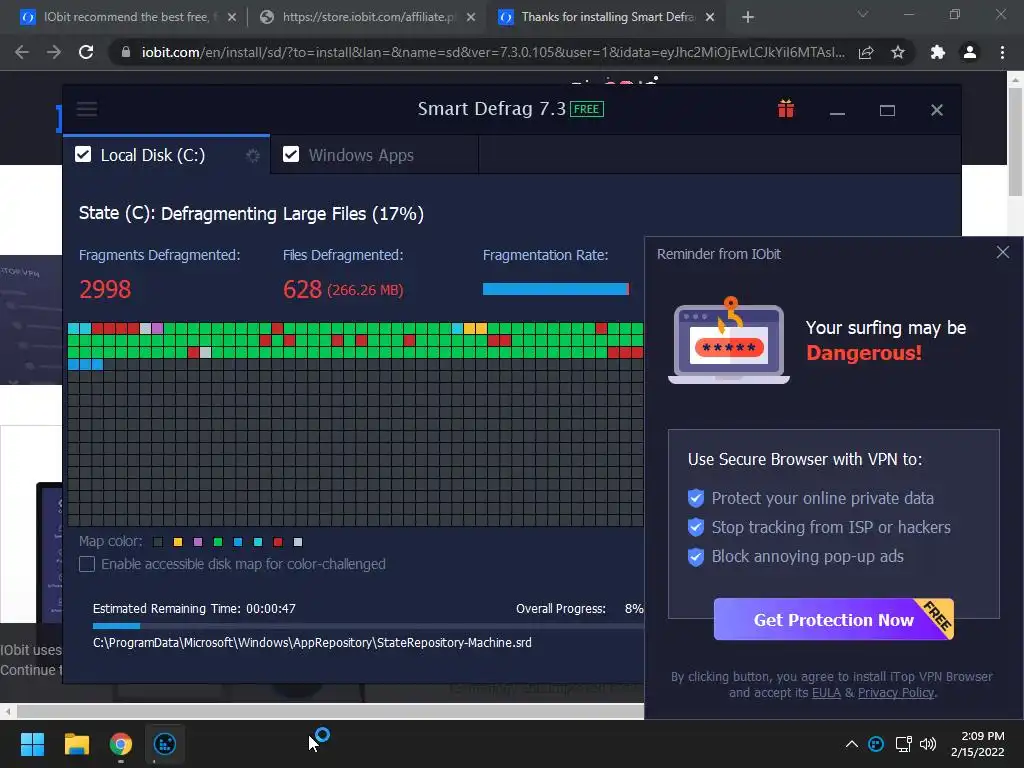This screenshot has width=1024, height=768.
Task: Switch to 'IObit recommend the best free' tab
Action: point(126,17)
